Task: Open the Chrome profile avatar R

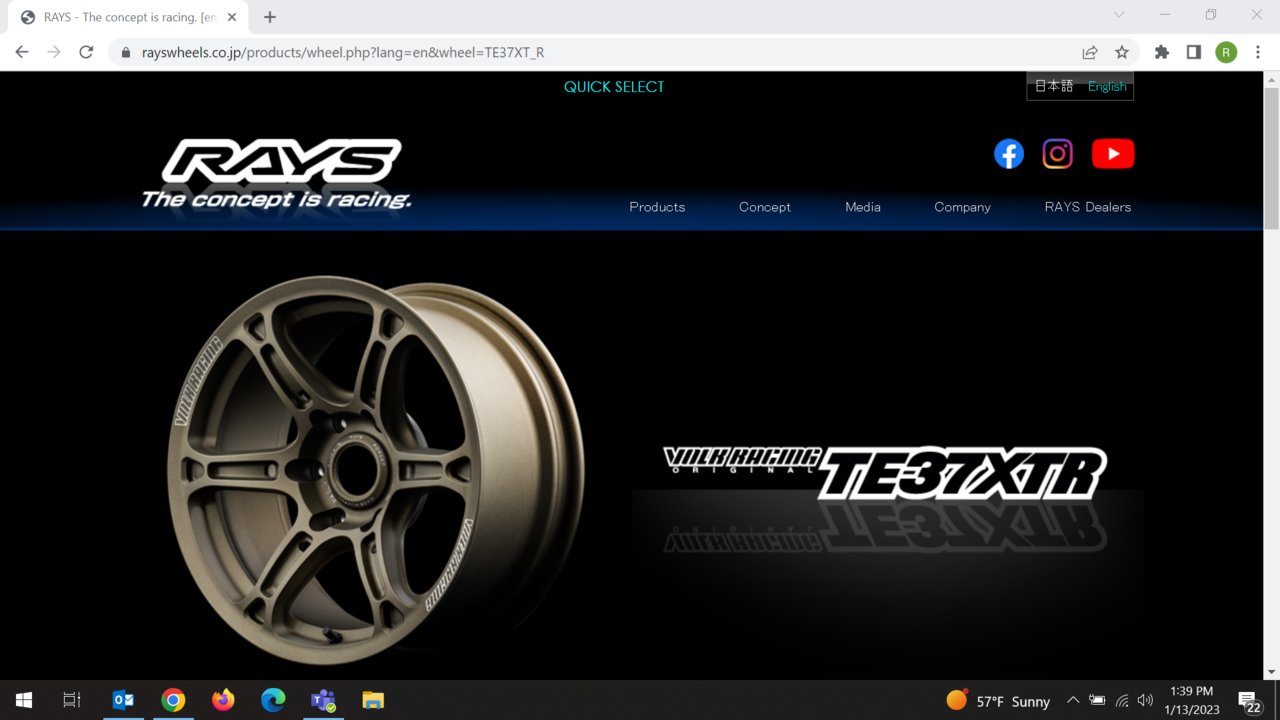Action: [x=1226, y=52]
